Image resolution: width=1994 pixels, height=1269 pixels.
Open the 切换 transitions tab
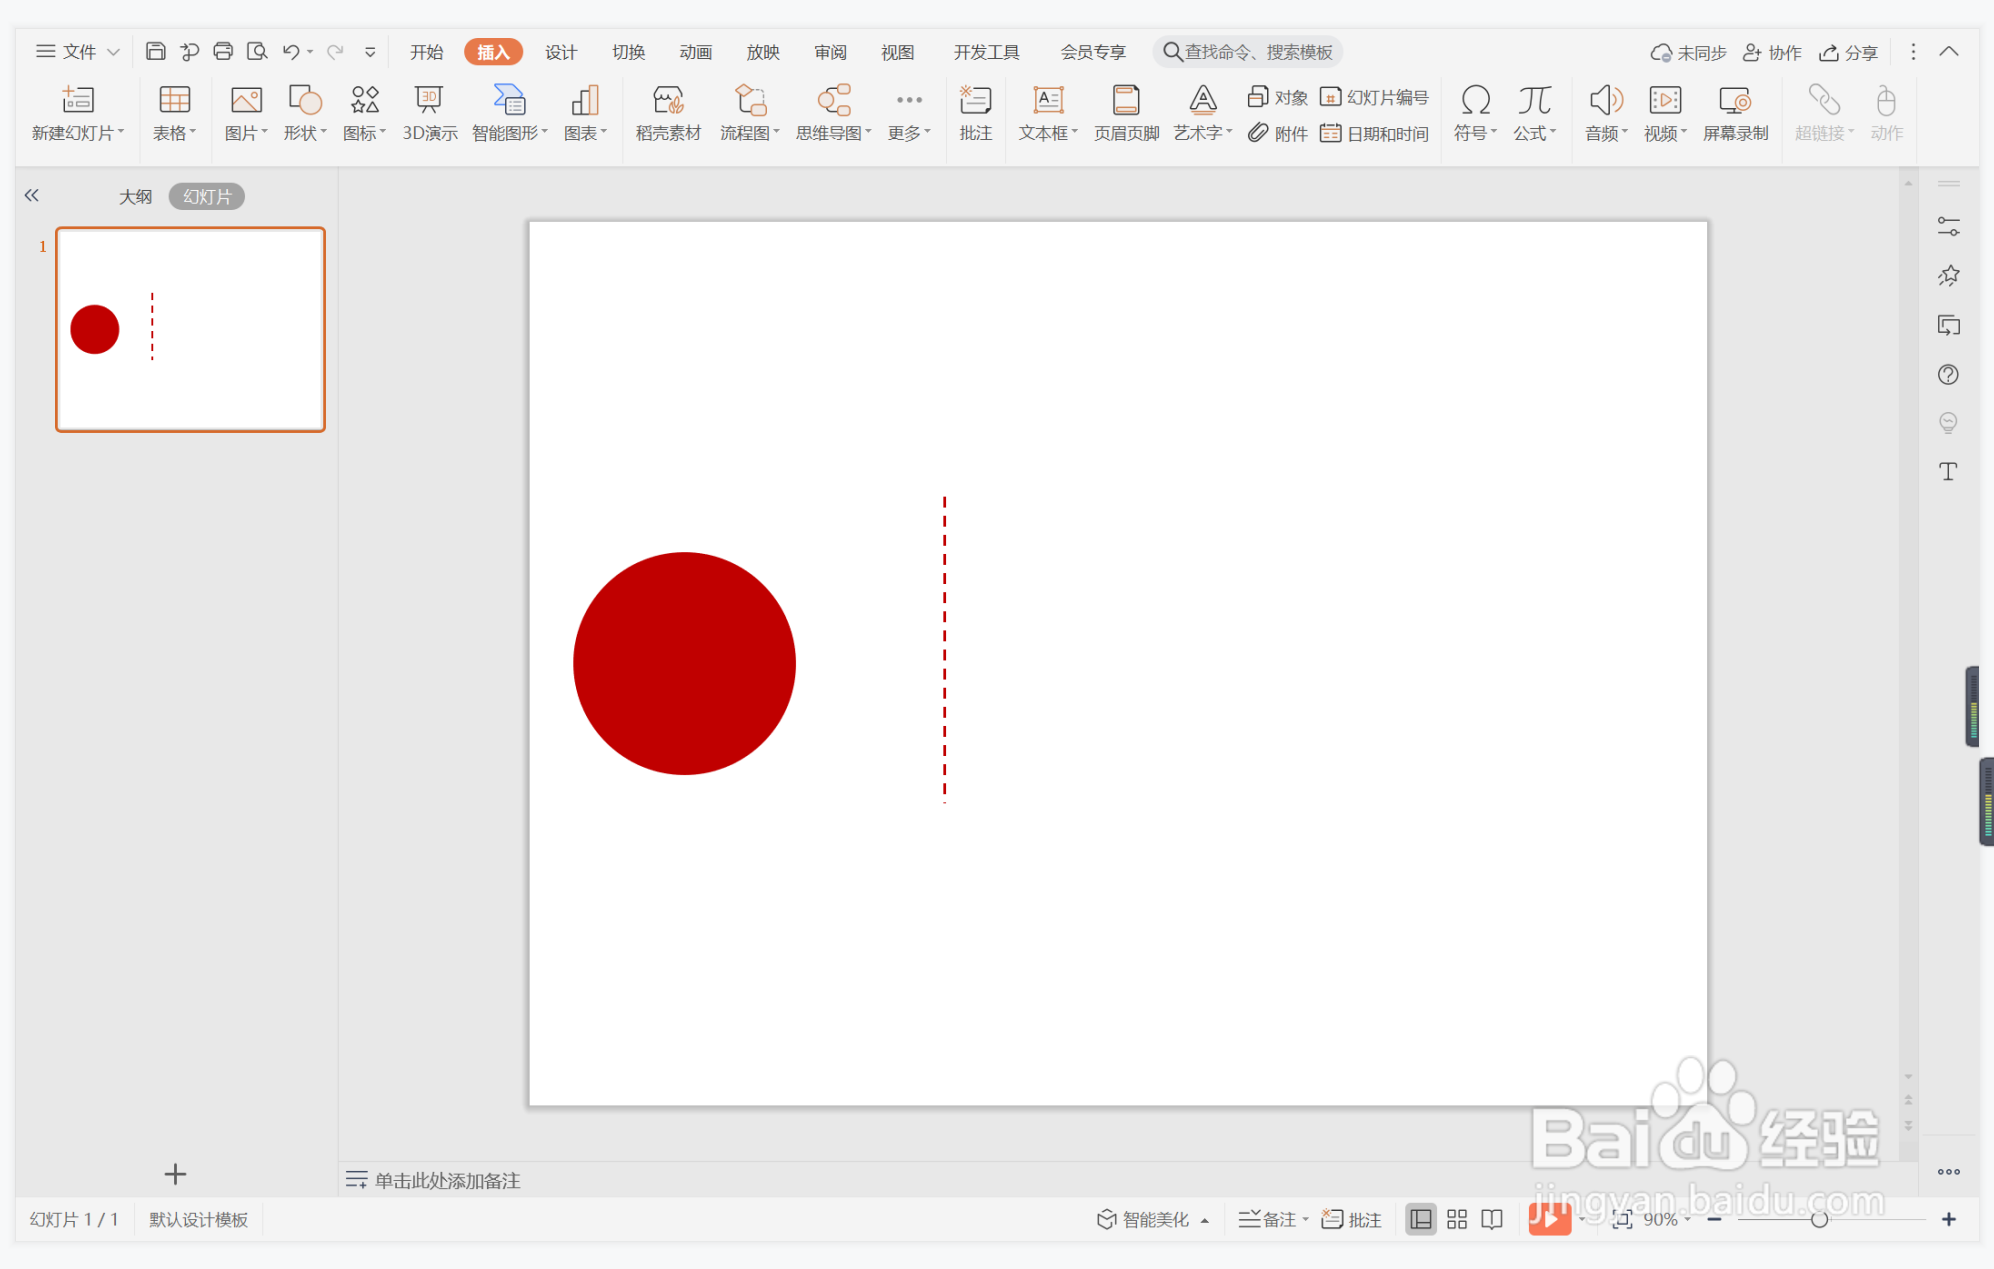click(x=629, y=52)
